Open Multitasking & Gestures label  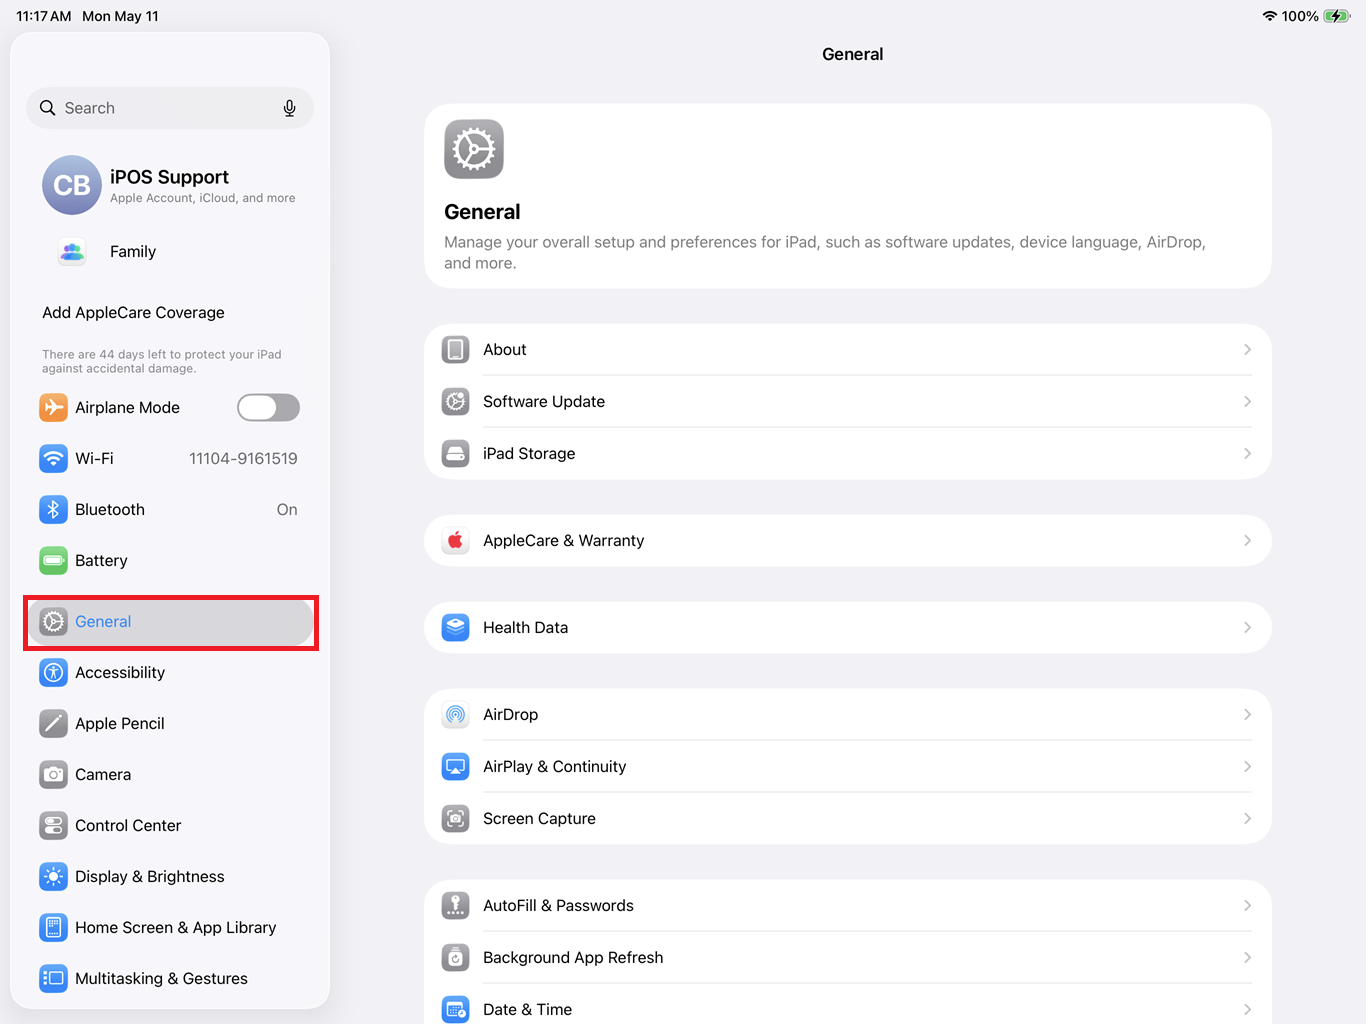(x=161, y=978)
